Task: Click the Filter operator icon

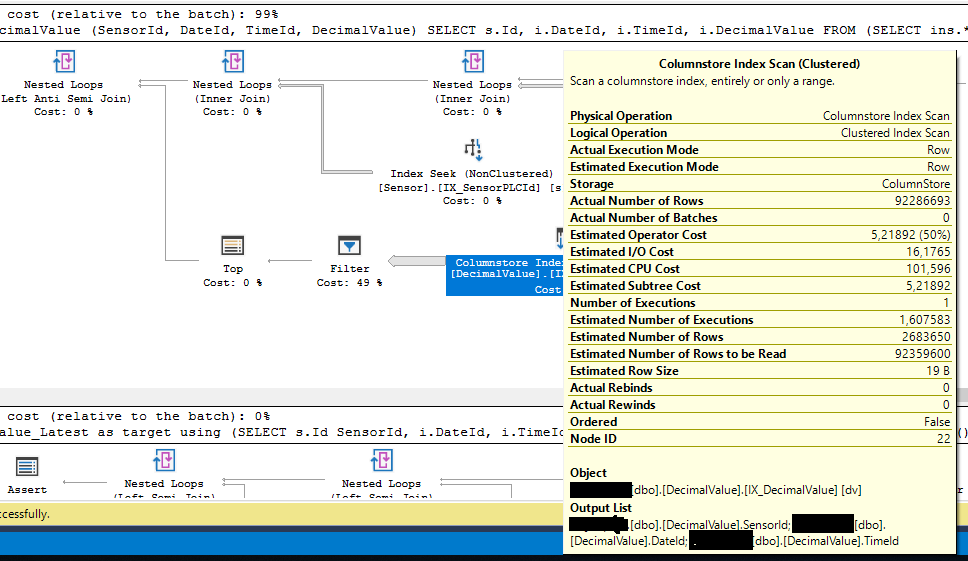Action: tap(349, 246)
